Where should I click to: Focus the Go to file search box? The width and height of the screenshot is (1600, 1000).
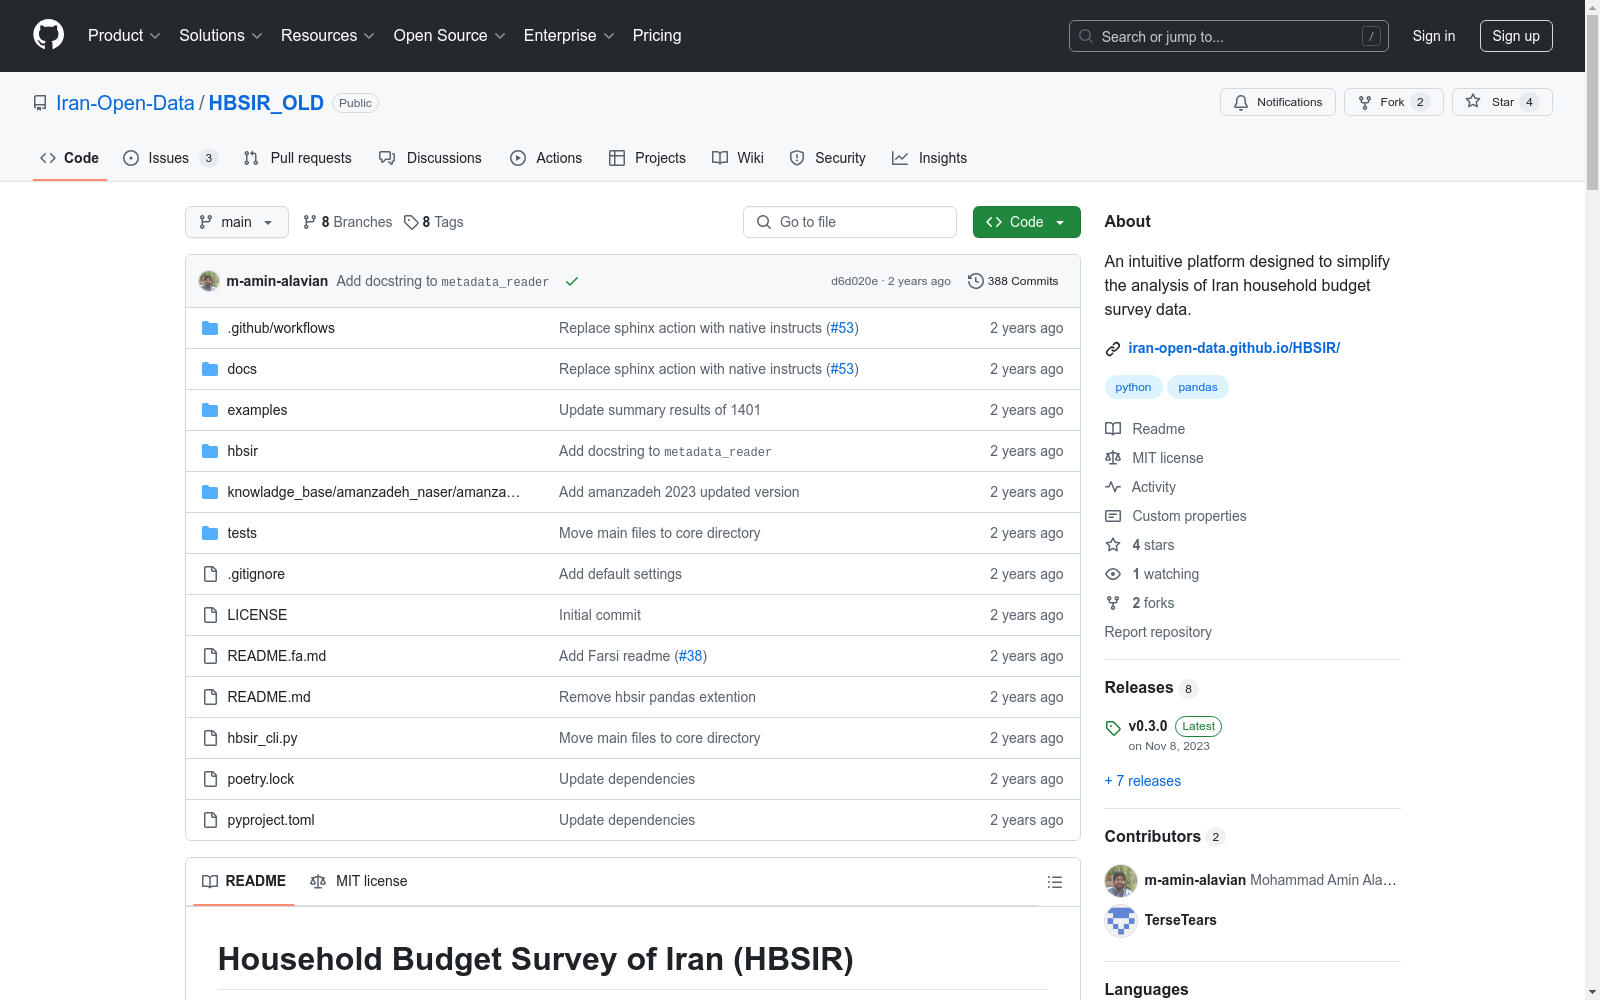850,222
